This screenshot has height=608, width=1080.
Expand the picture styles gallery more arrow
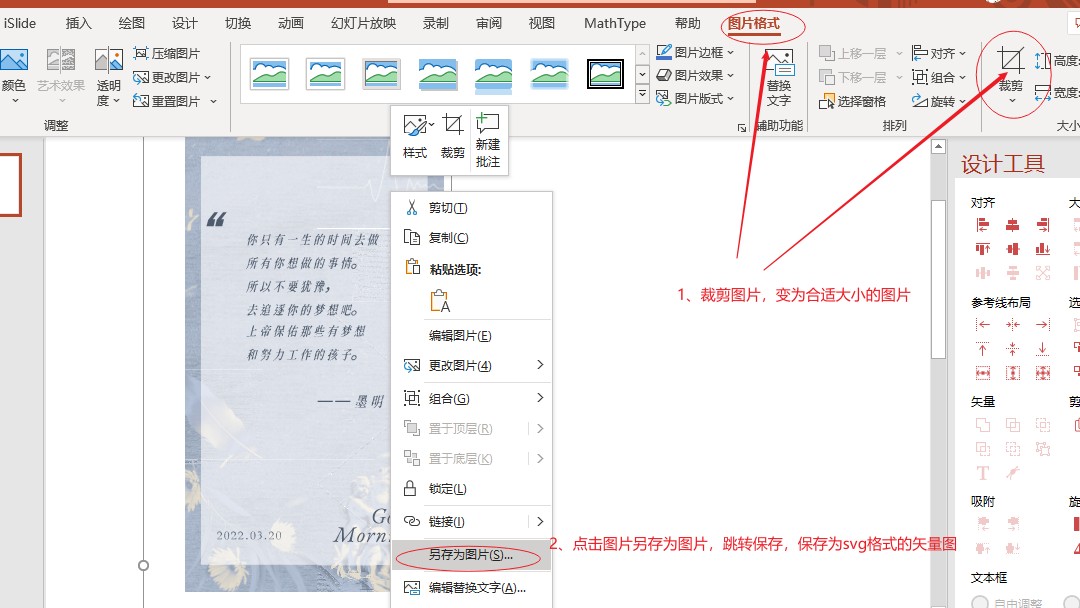click(642, 95)
